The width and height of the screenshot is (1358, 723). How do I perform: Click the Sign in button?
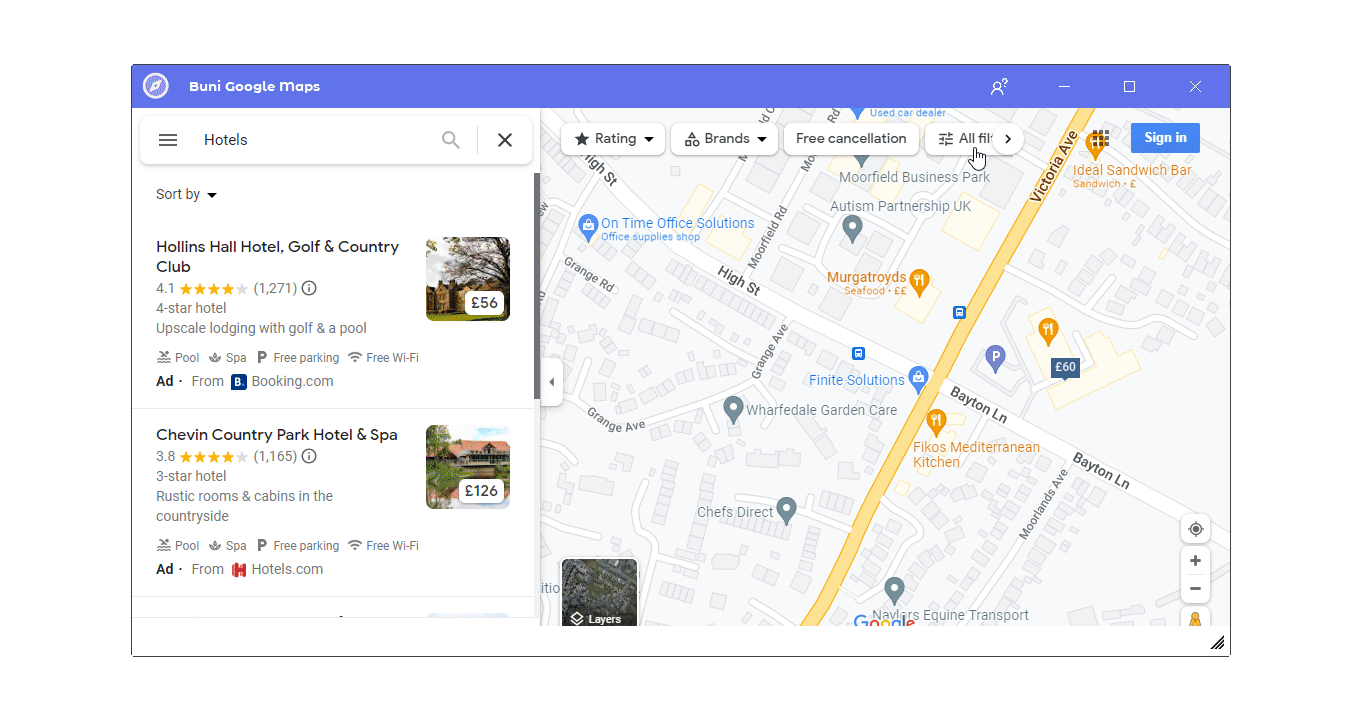1165,138
